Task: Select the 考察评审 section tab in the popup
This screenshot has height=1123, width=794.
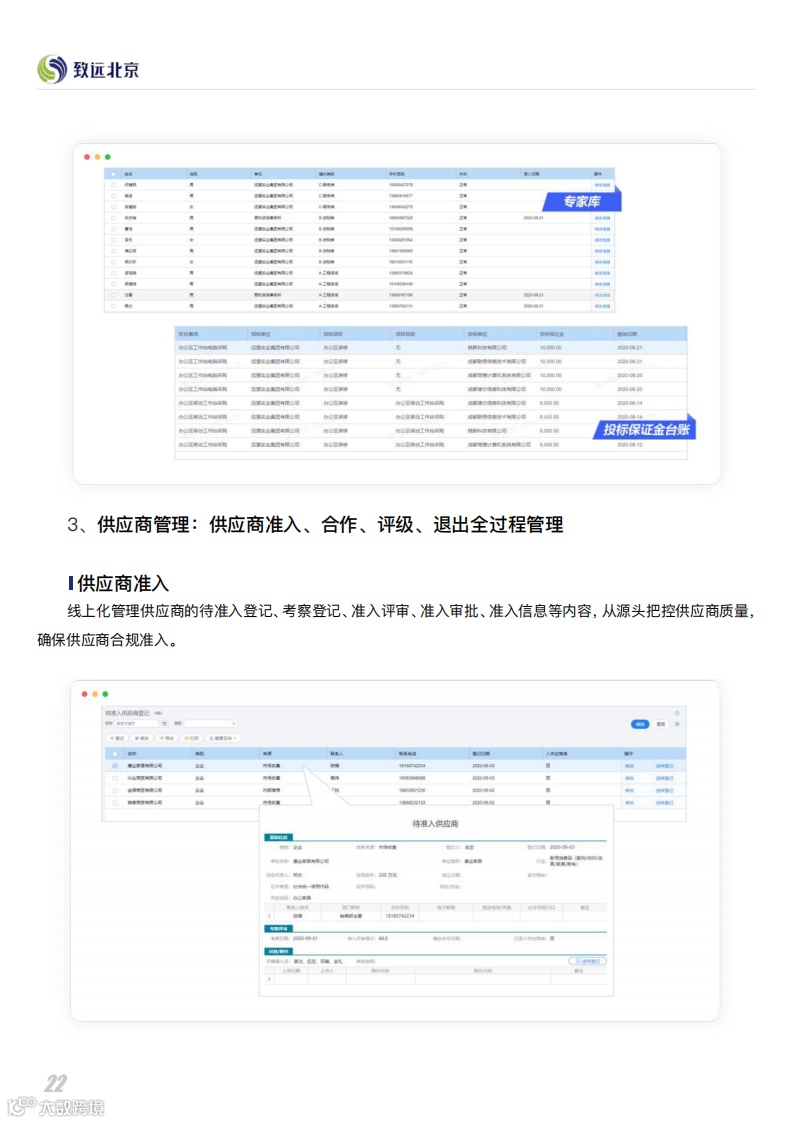Action: click(x=279, y=928)
